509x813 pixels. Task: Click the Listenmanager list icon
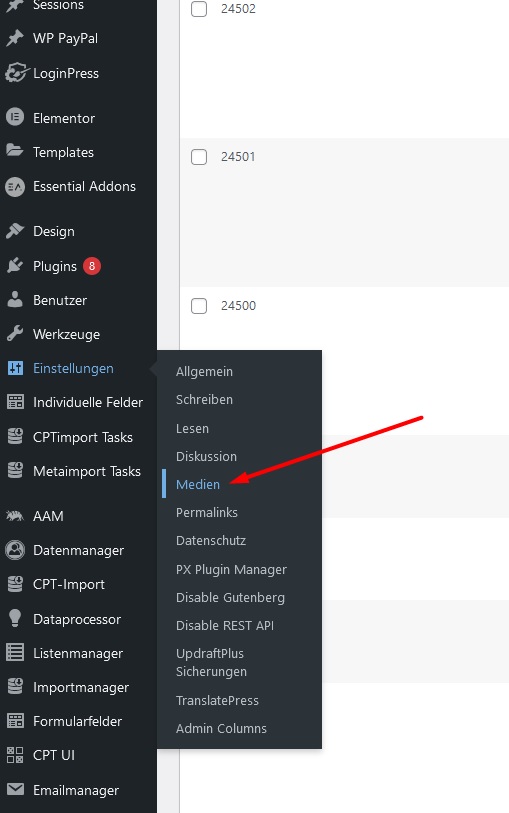(15, 652)
